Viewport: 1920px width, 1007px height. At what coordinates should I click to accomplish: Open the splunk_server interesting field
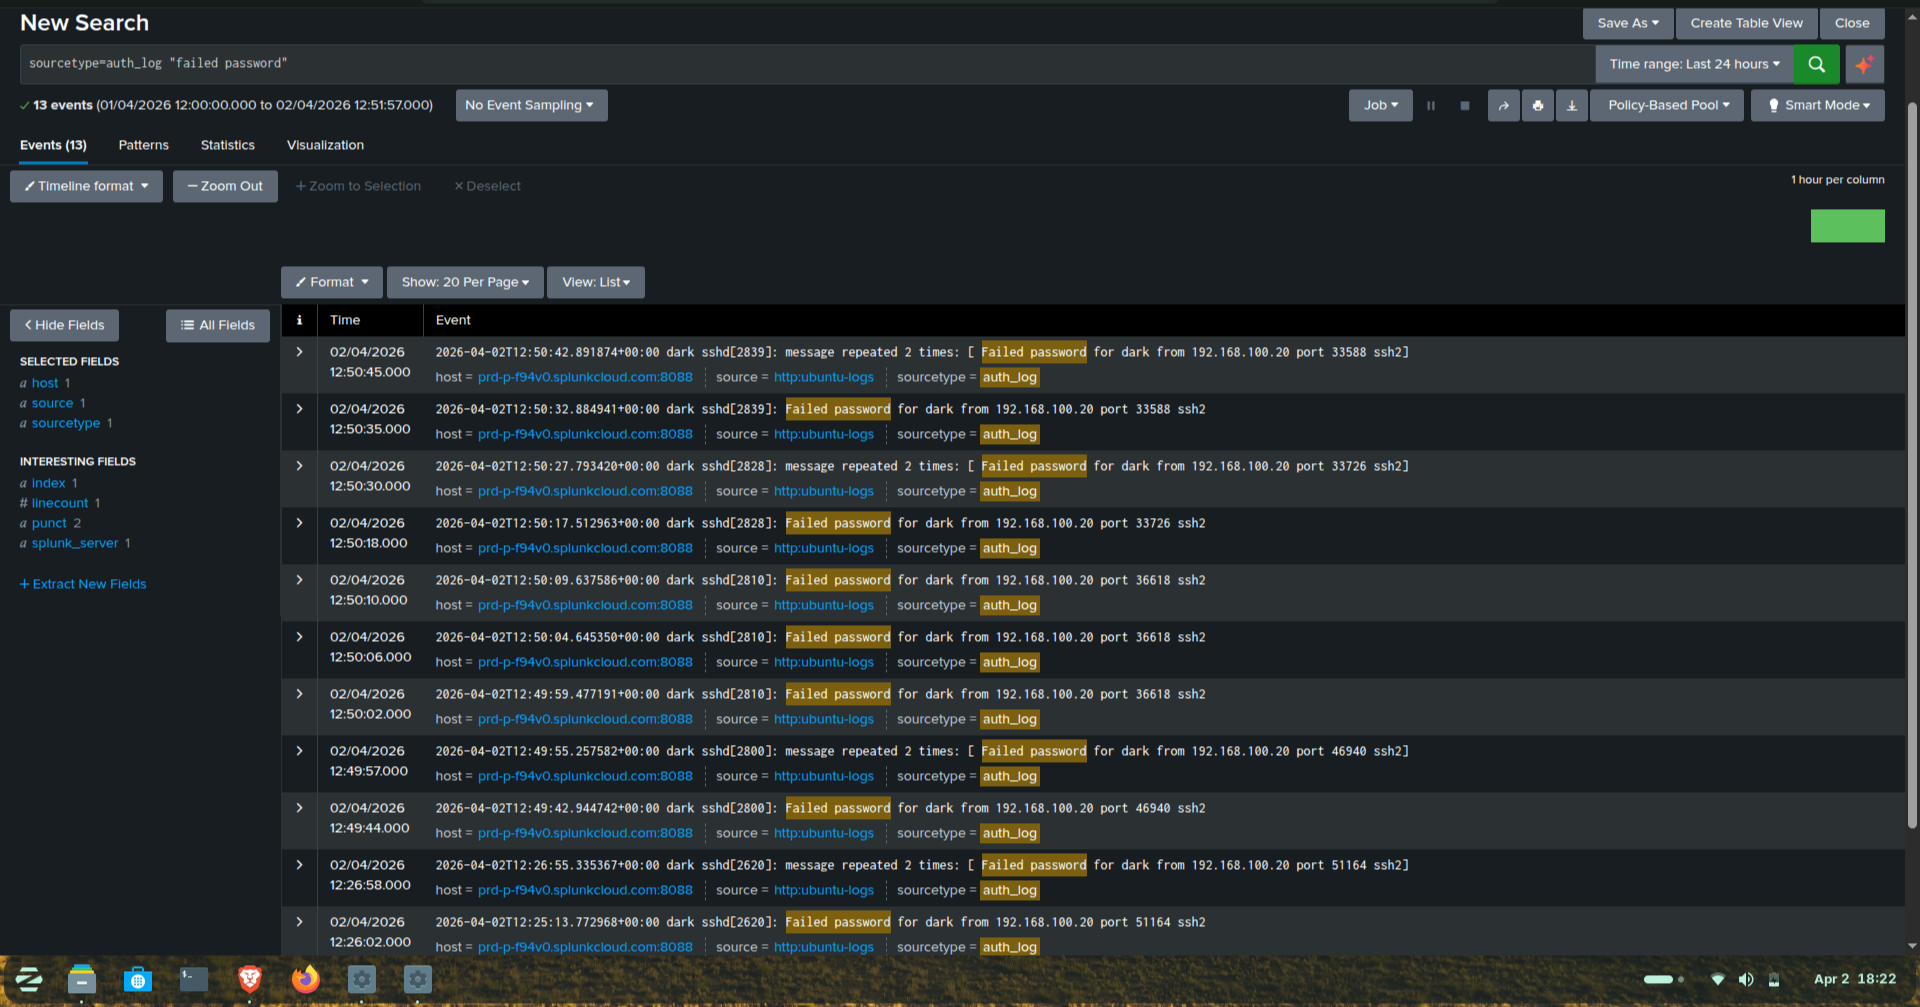pyautogui.click(x=75, y=543)
